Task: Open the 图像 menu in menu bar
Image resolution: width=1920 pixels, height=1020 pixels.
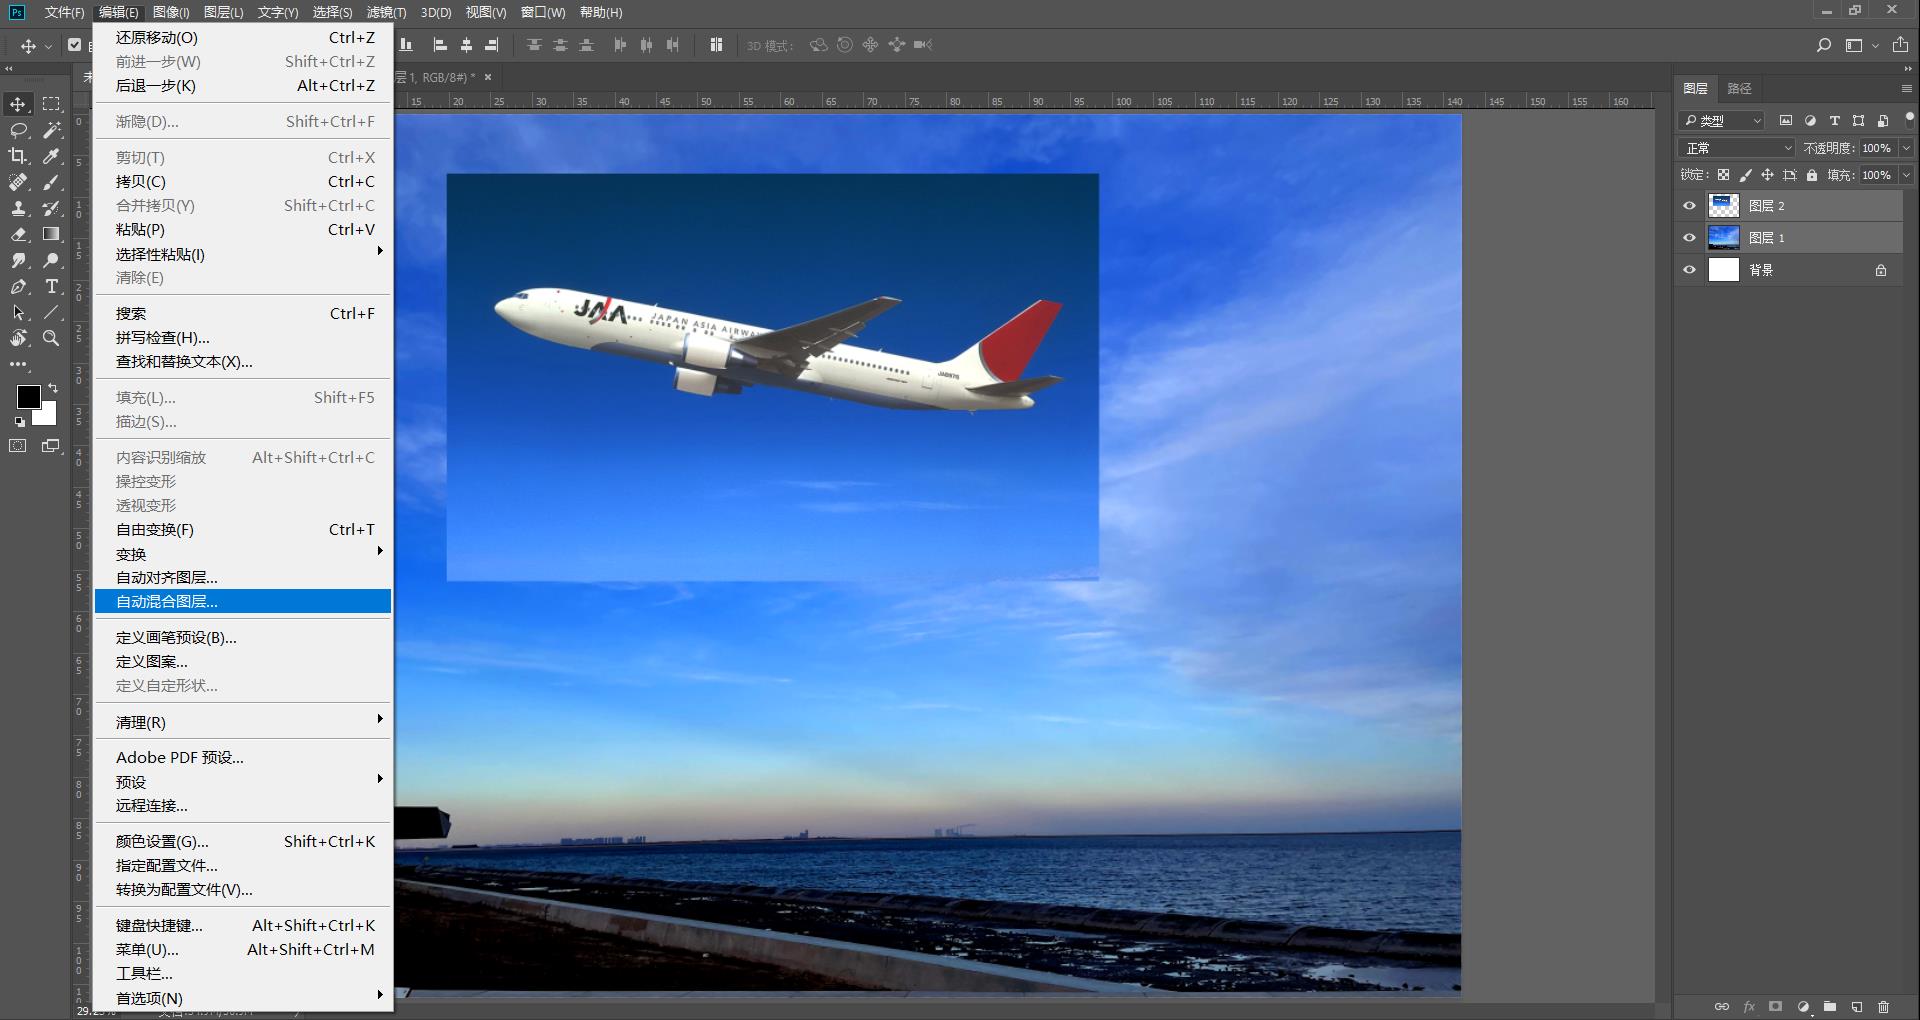Action: click(171, 12)
